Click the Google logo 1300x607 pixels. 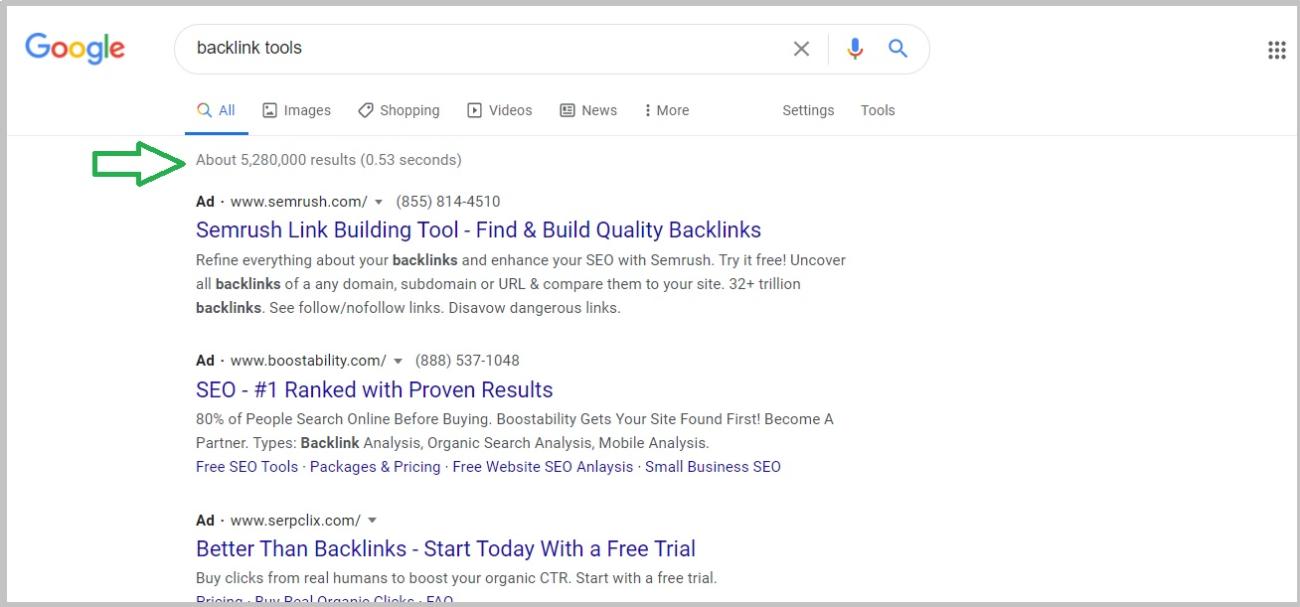pos(75,48)
